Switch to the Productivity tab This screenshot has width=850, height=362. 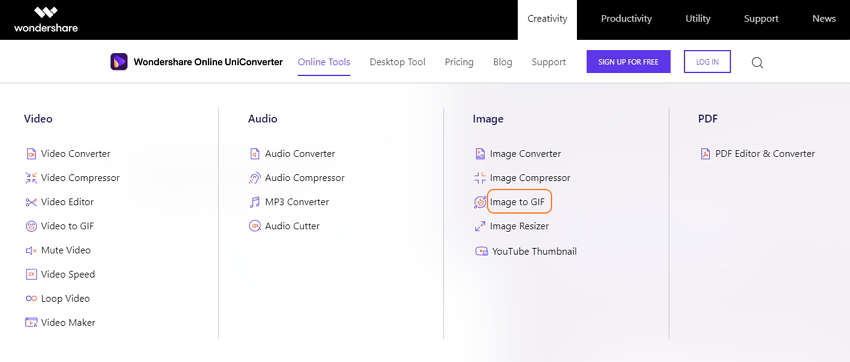pyautogui.click(x=626, y=19)
